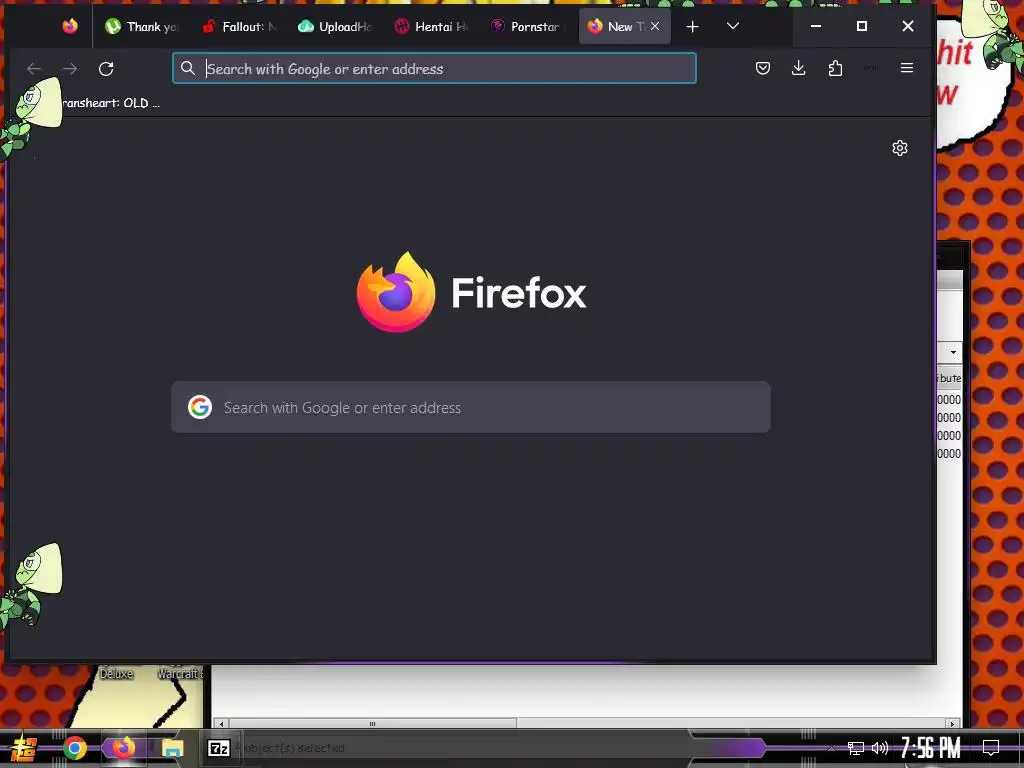Launch Google Chrome from the taskbar
The image size is (1024, 768).
[74, 748]
